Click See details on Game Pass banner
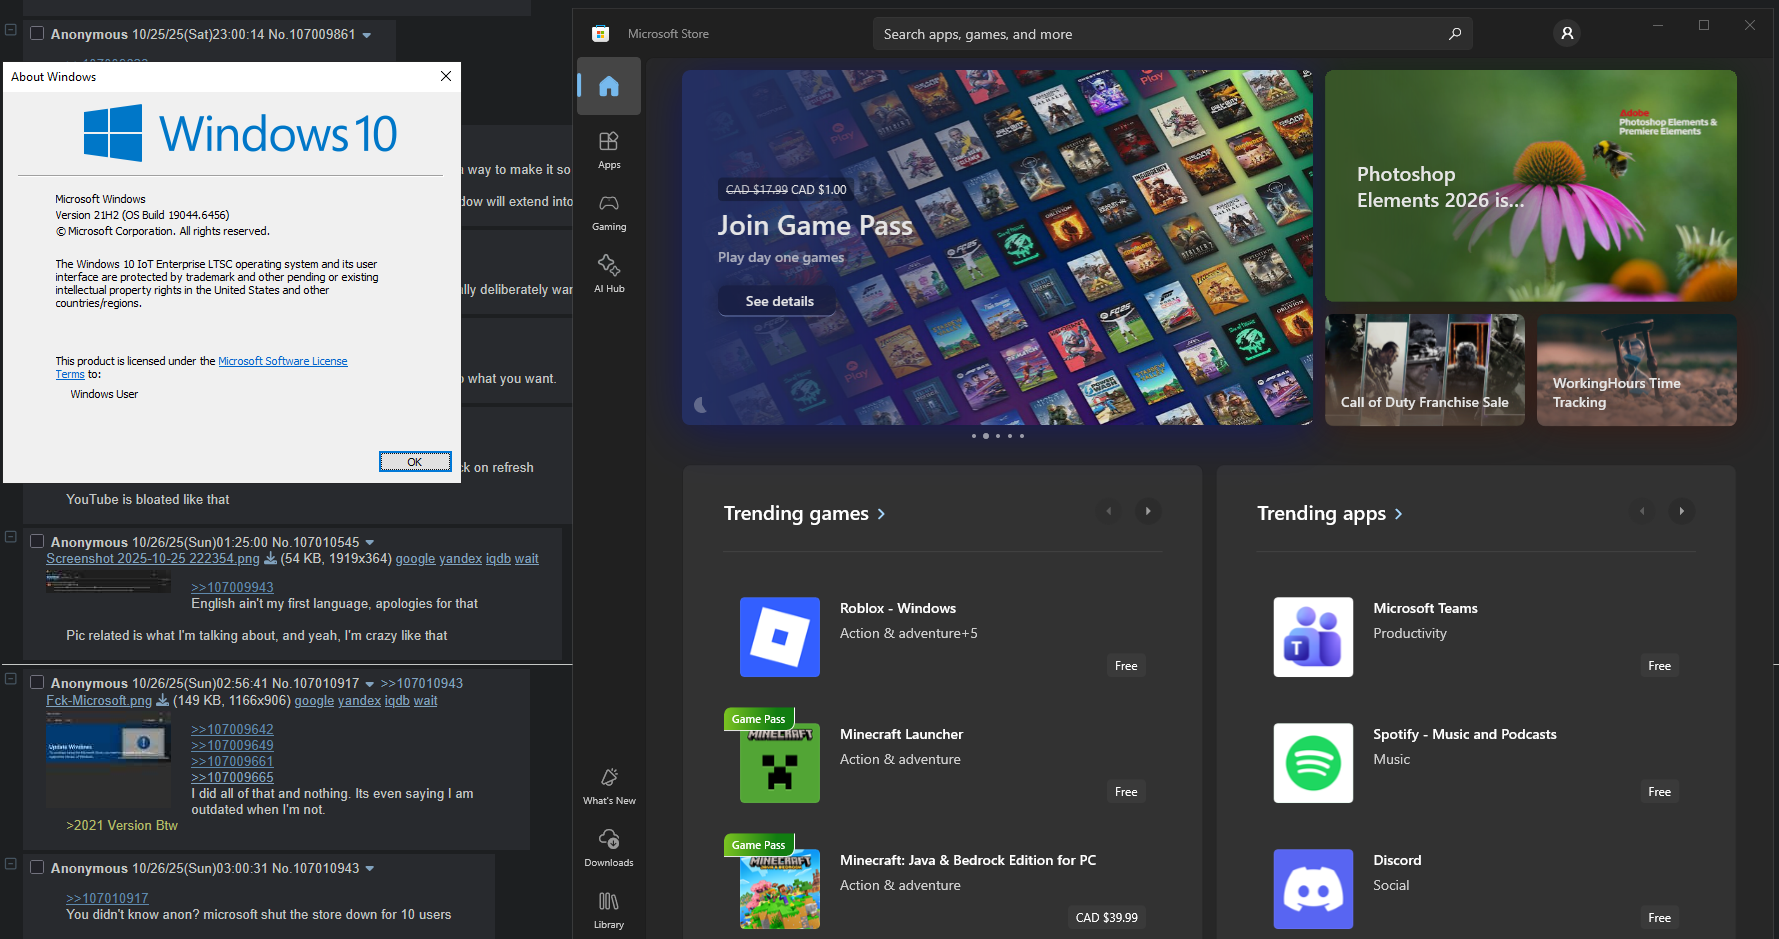The image size is (1779, 939). point(779,301)
